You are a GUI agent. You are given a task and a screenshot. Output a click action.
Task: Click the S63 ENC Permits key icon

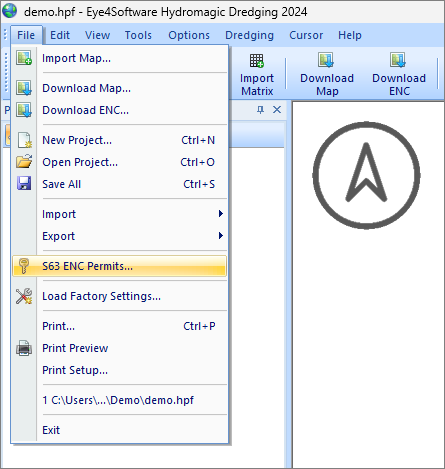point(24,266)
